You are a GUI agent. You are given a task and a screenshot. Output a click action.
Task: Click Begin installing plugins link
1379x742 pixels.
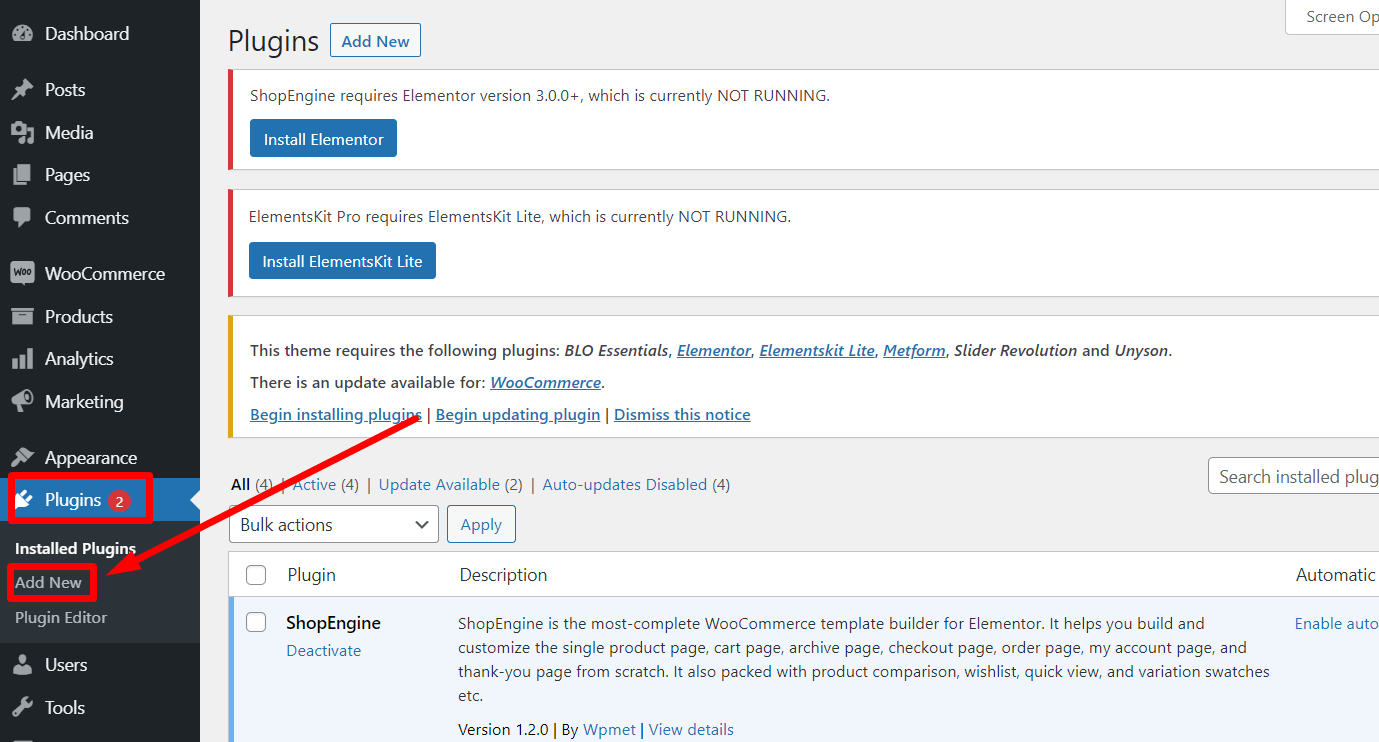coord(336,414)
